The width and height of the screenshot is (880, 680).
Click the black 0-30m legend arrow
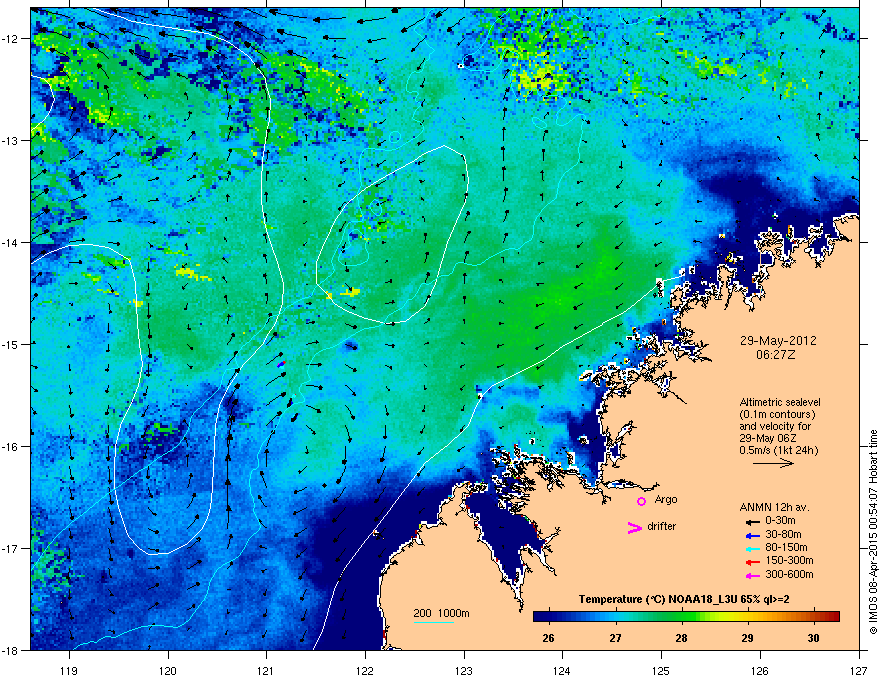pyautogui.click(x=753, y=521)
